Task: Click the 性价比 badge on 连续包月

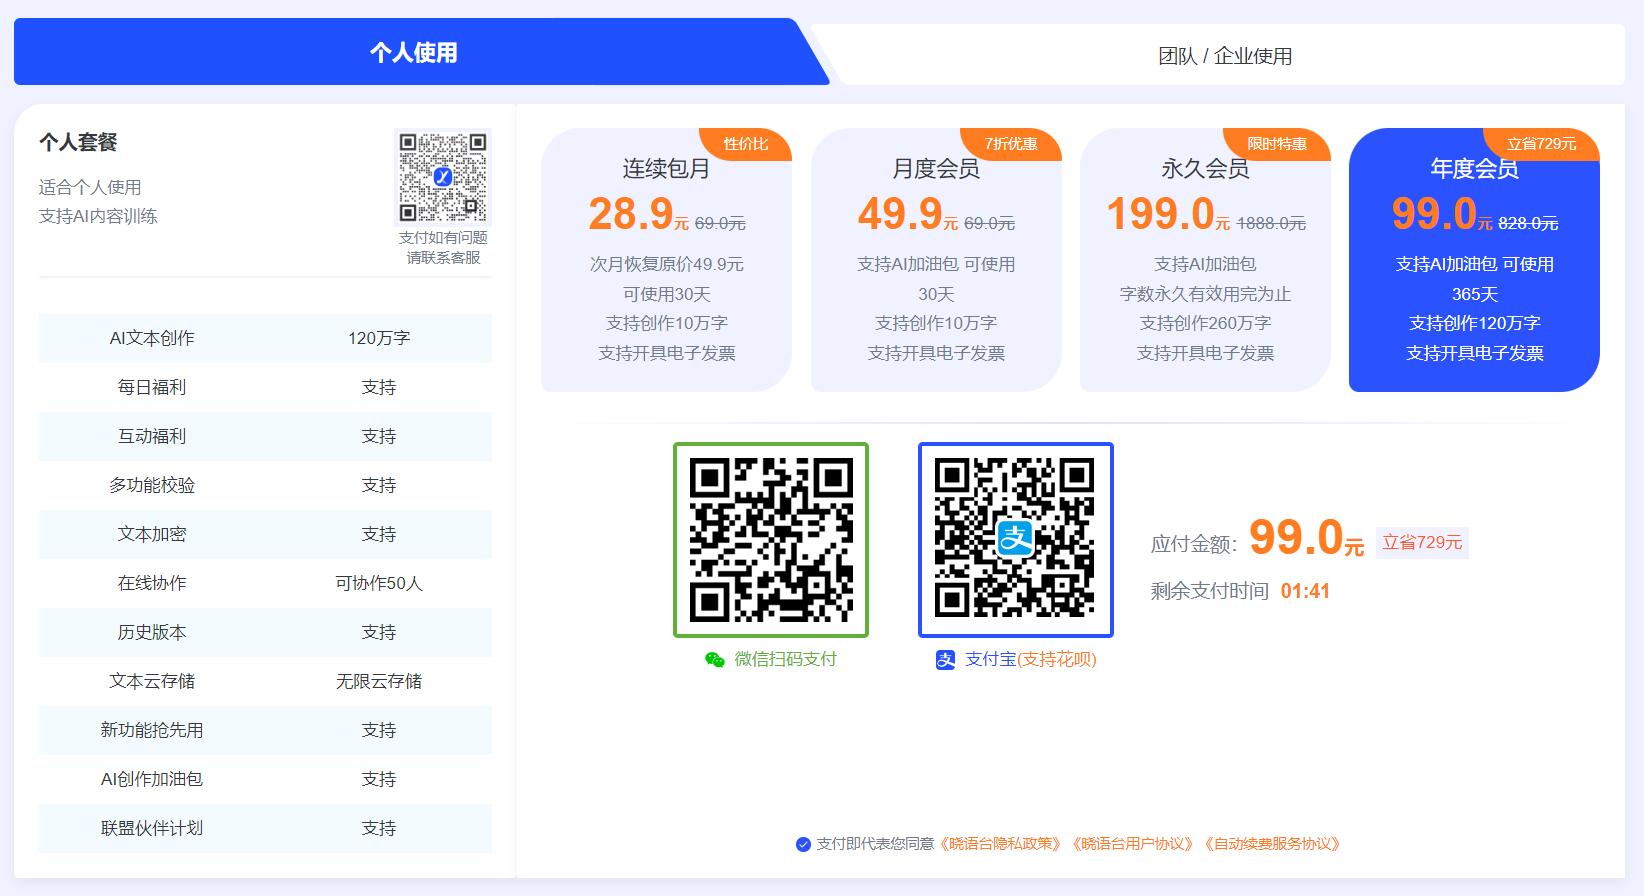Action: (745, 144)
